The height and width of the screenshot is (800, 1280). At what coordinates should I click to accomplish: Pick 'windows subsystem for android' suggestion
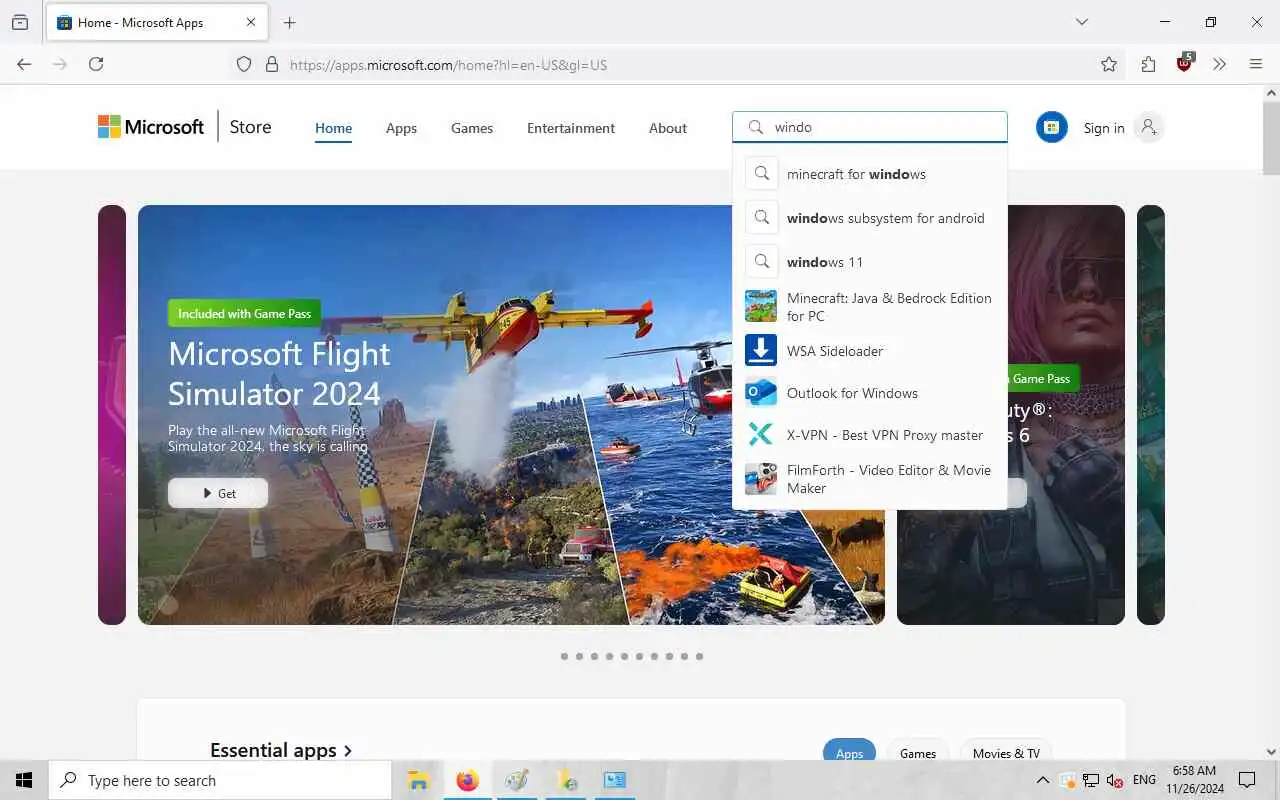point(870,218)
